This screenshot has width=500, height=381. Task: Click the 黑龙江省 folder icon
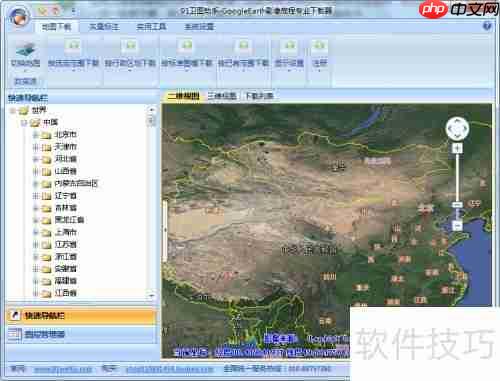coord(46,220)
